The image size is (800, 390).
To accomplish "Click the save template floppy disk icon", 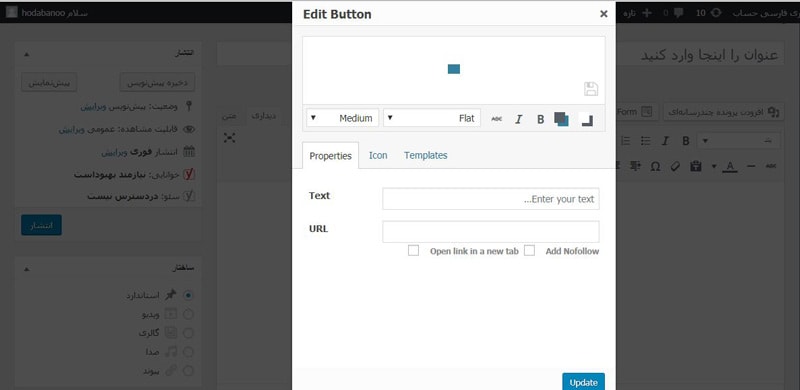I will [x=591, y=89].
